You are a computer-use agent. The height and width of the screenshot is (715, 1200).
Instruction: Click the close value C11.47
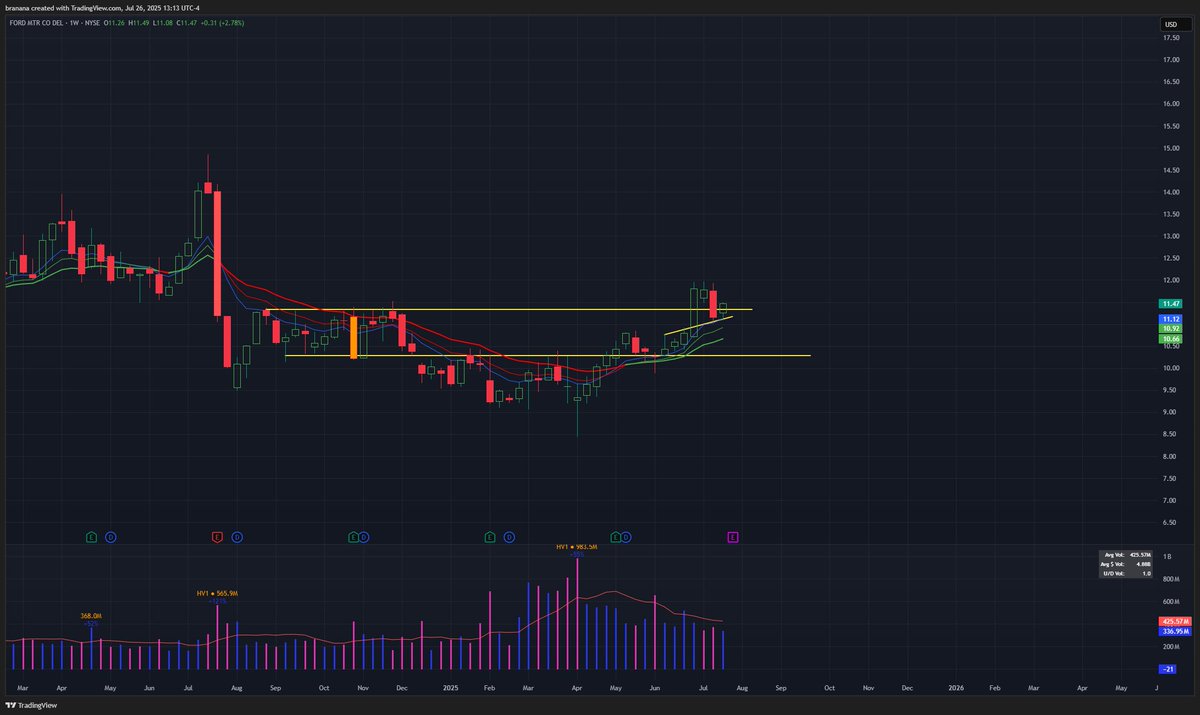[x=187, y=22]
